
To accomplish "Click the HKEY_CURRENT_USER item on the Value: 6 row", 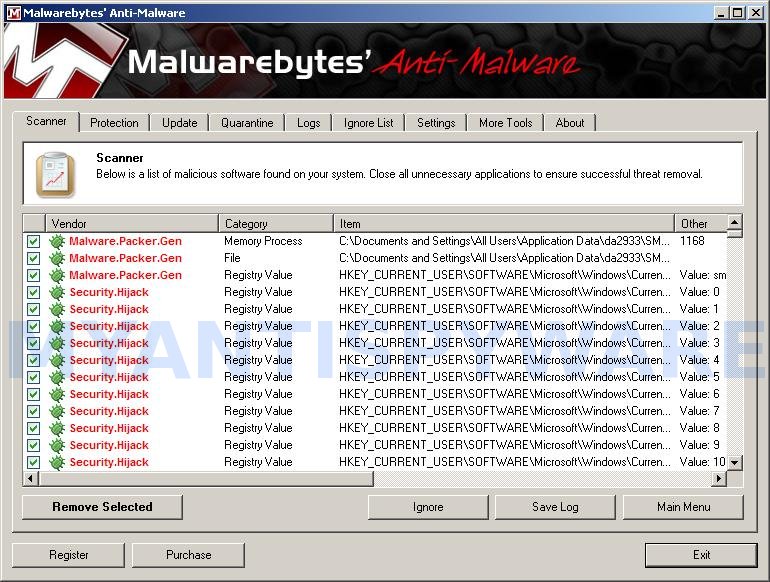I will tap(505, 394).
